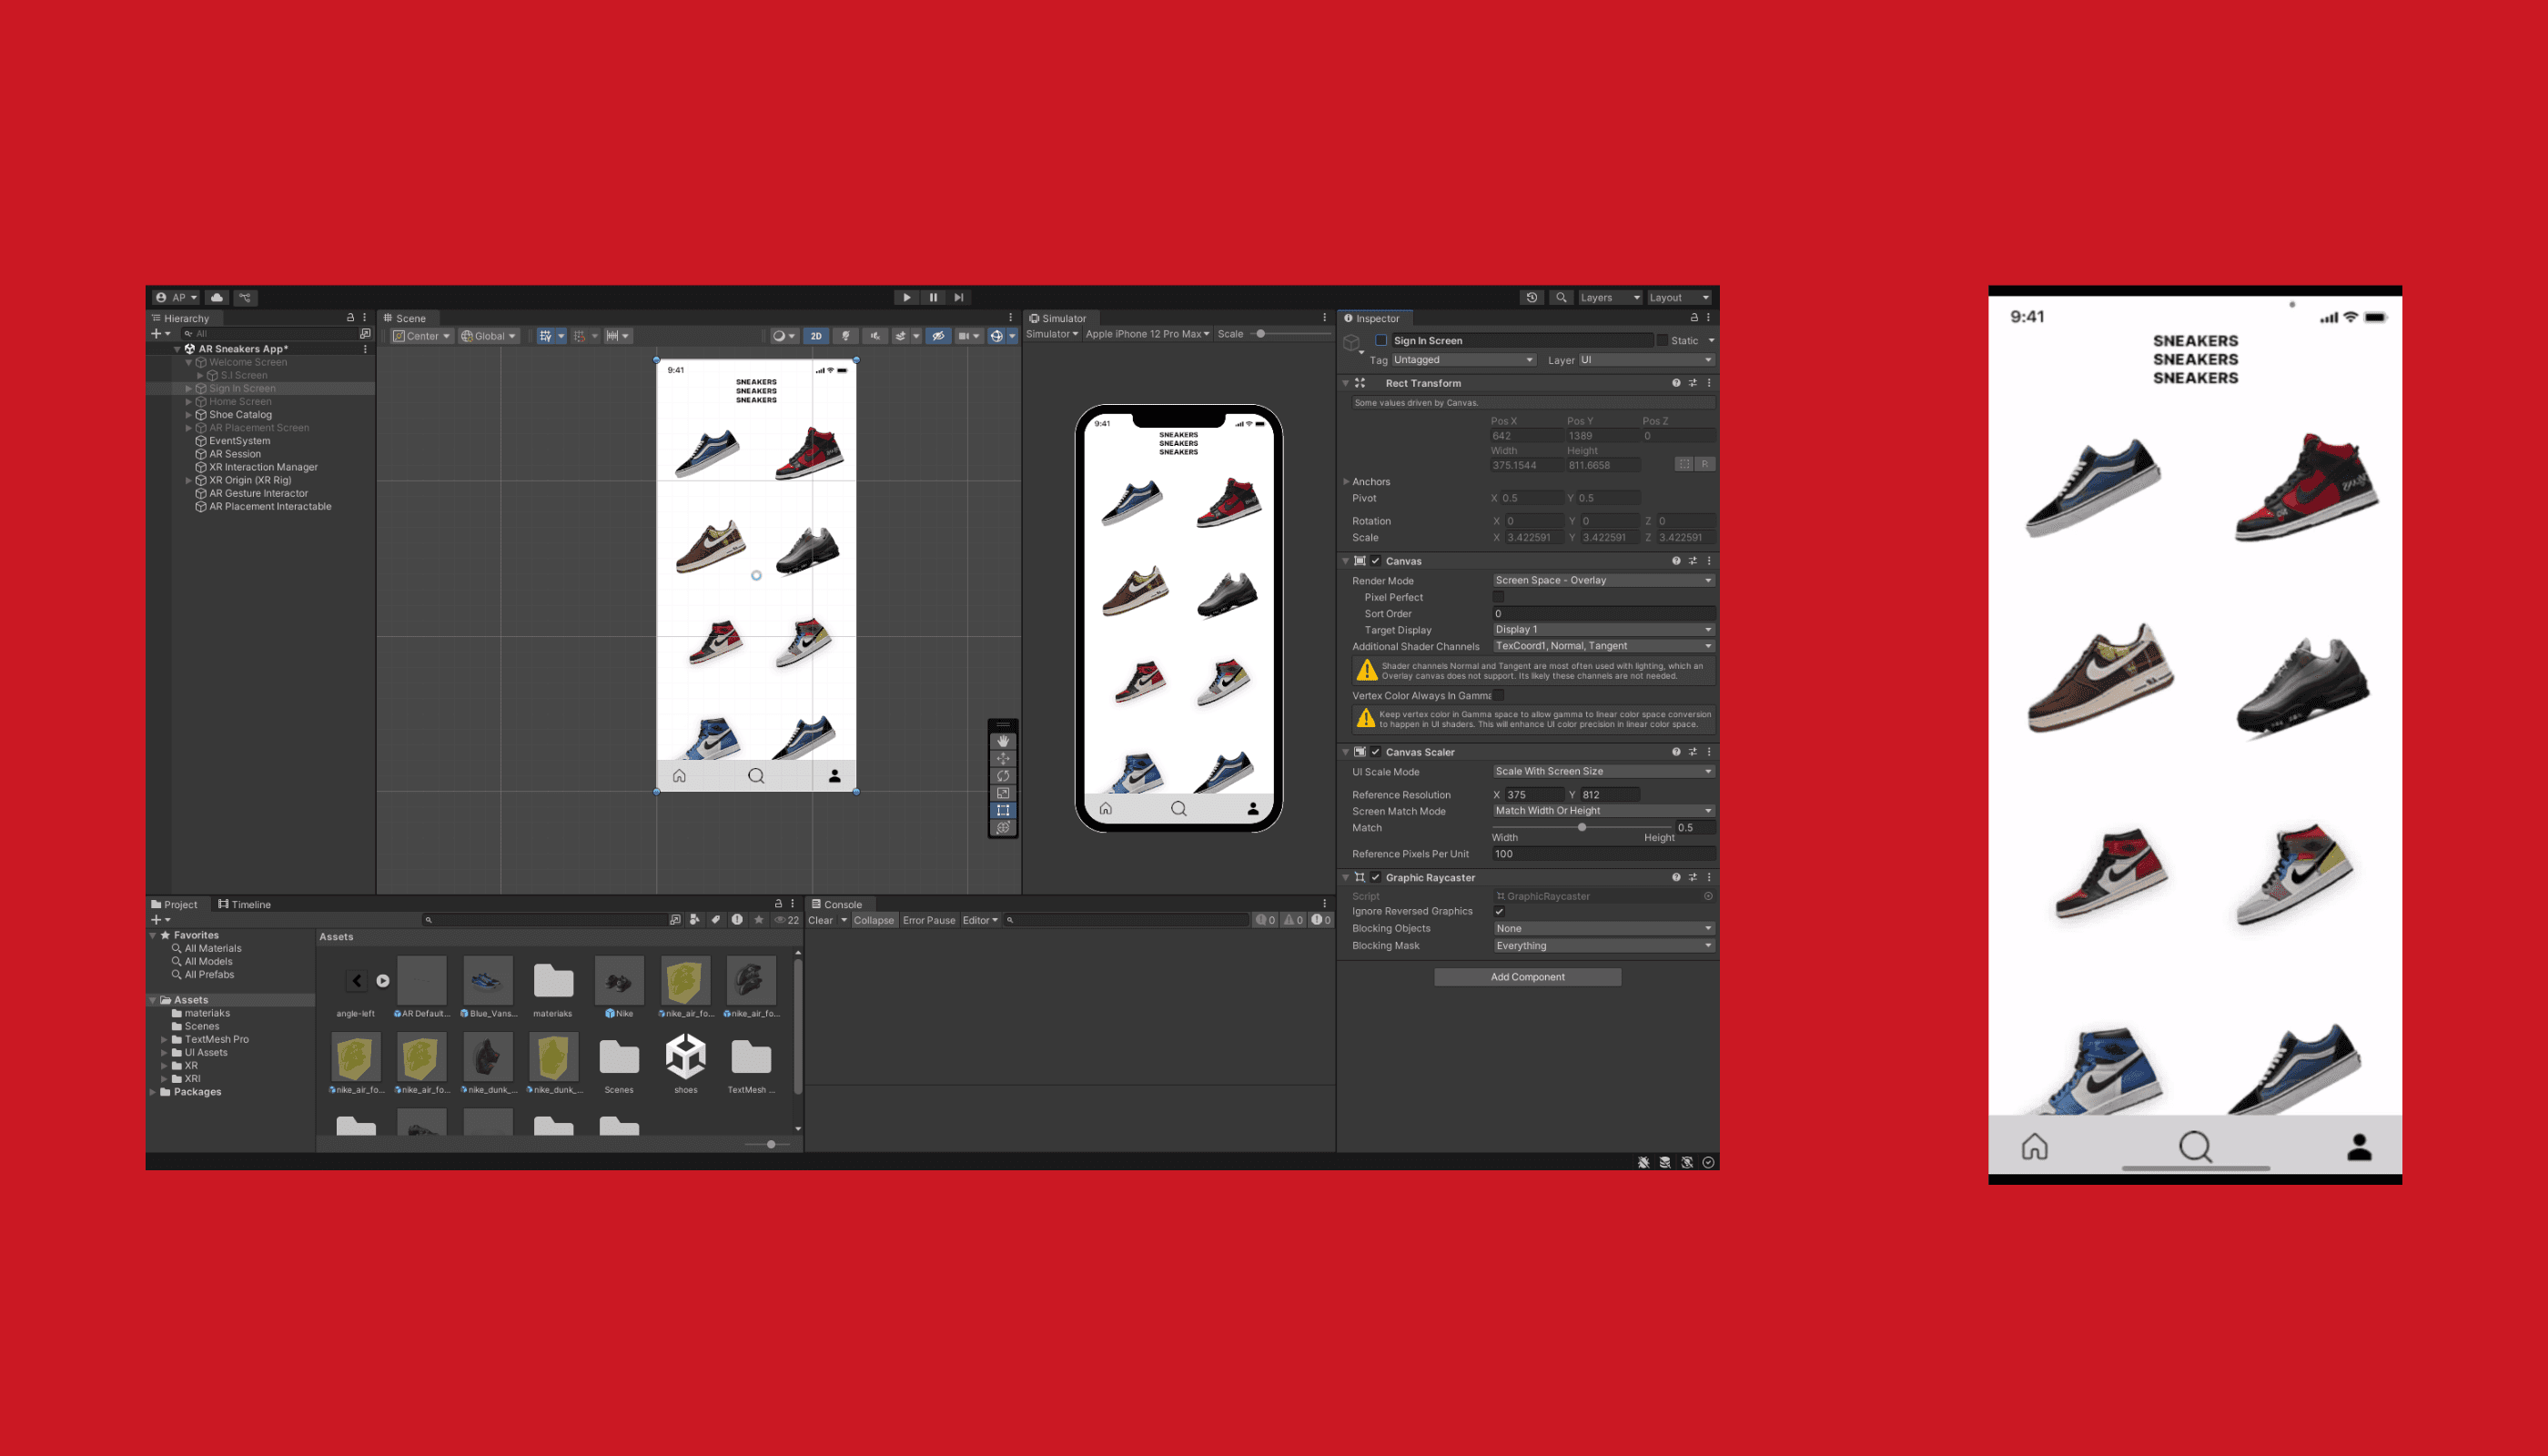Screen dimensions: 2548x1456
Task: Open the Screen Match Mode dropdown
Action: 1603,811
